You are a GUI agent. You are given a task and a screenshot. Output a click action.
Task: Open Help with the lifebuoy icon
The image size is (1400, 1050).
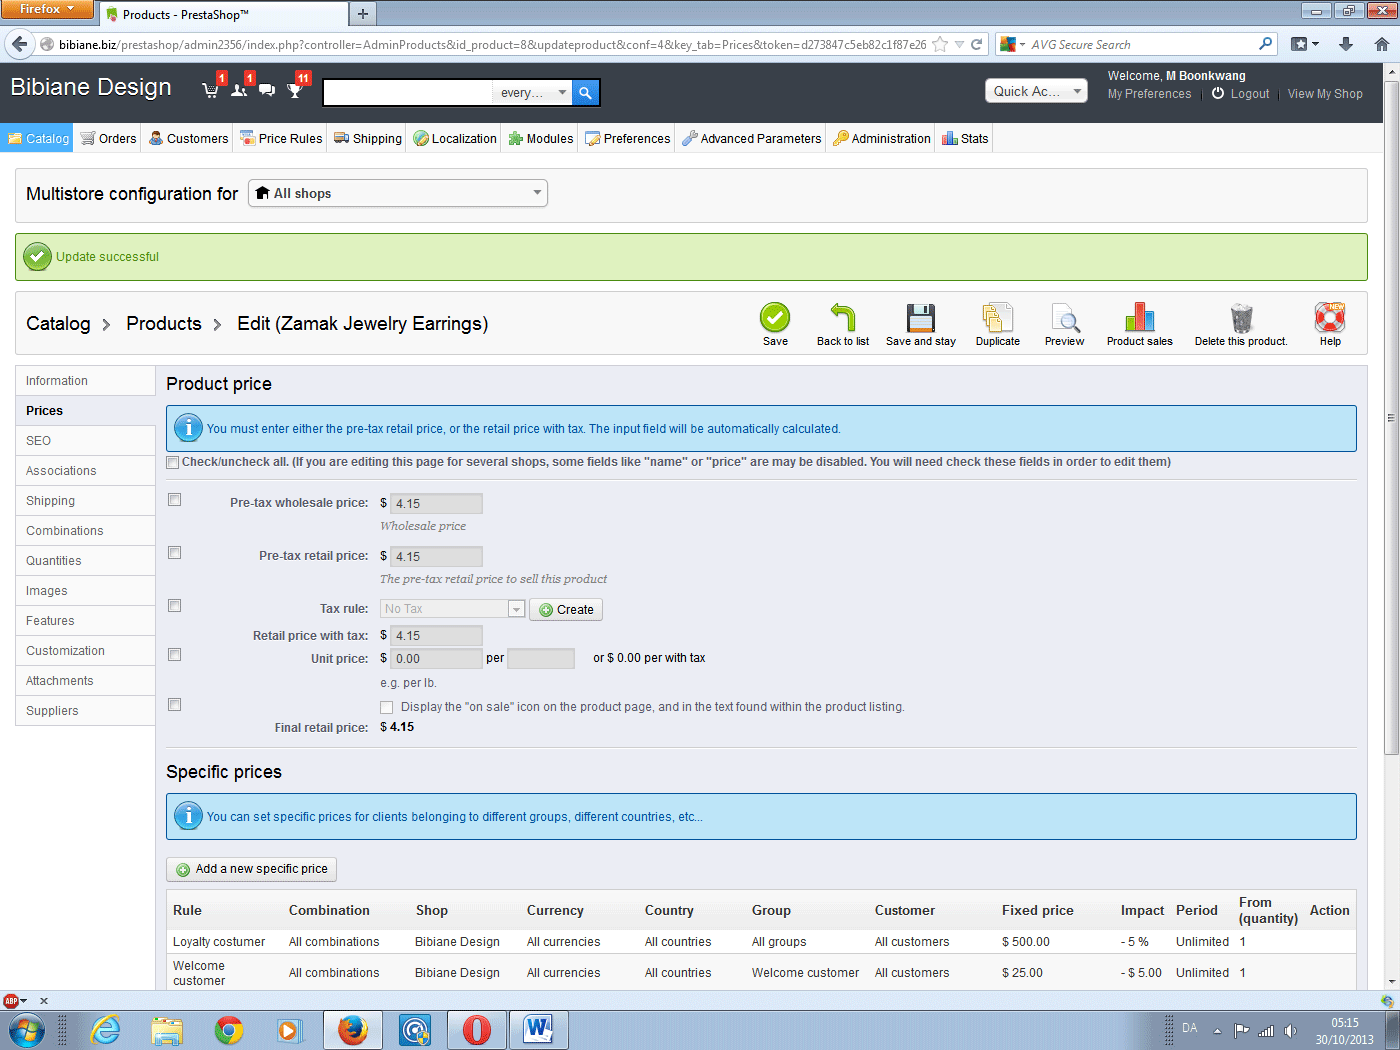[x=1330, y=318]
